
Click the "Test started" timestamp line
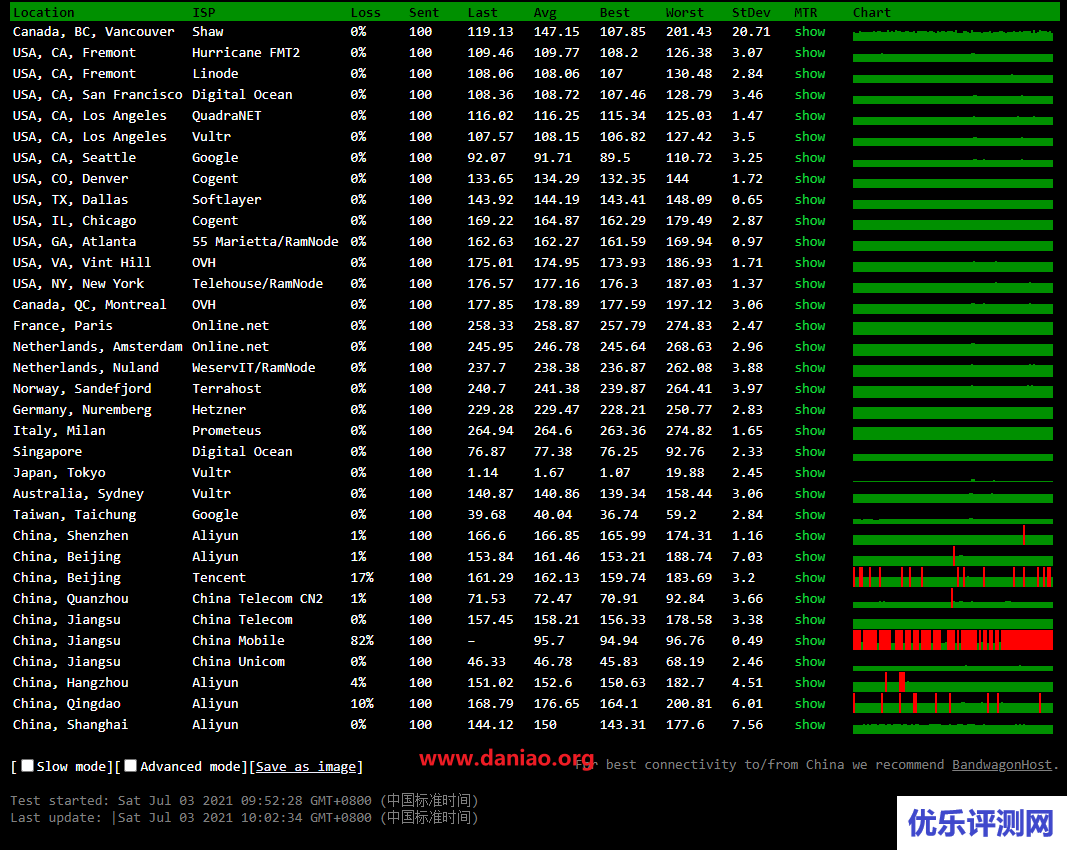click(x=244, y=800)
